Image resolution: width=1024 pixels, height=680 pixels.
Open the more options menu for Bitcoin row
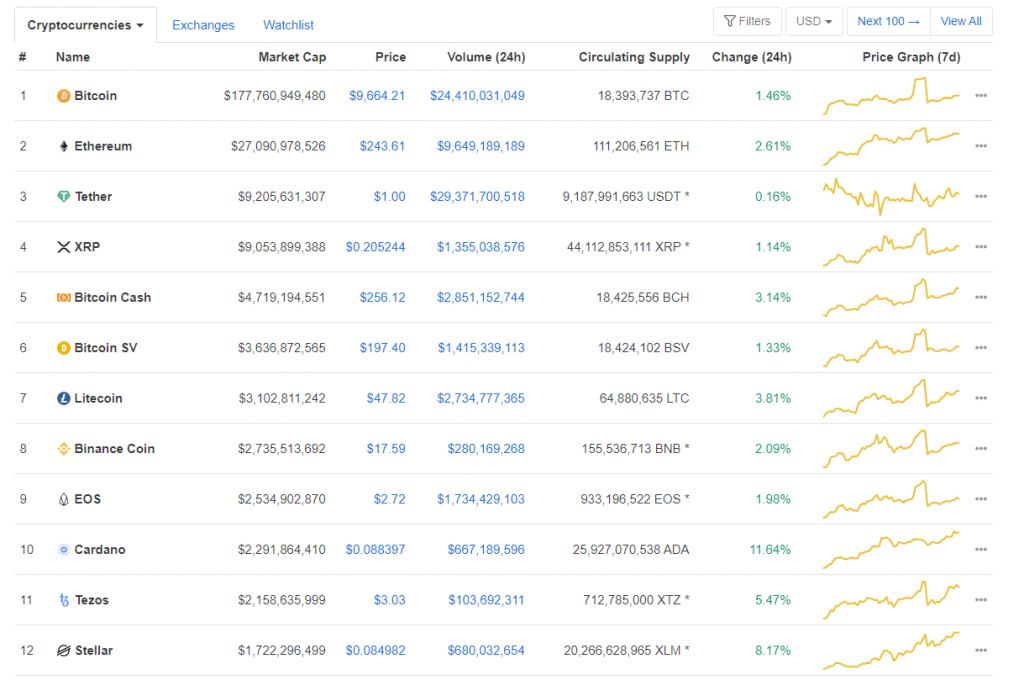(x=980, y=96)
